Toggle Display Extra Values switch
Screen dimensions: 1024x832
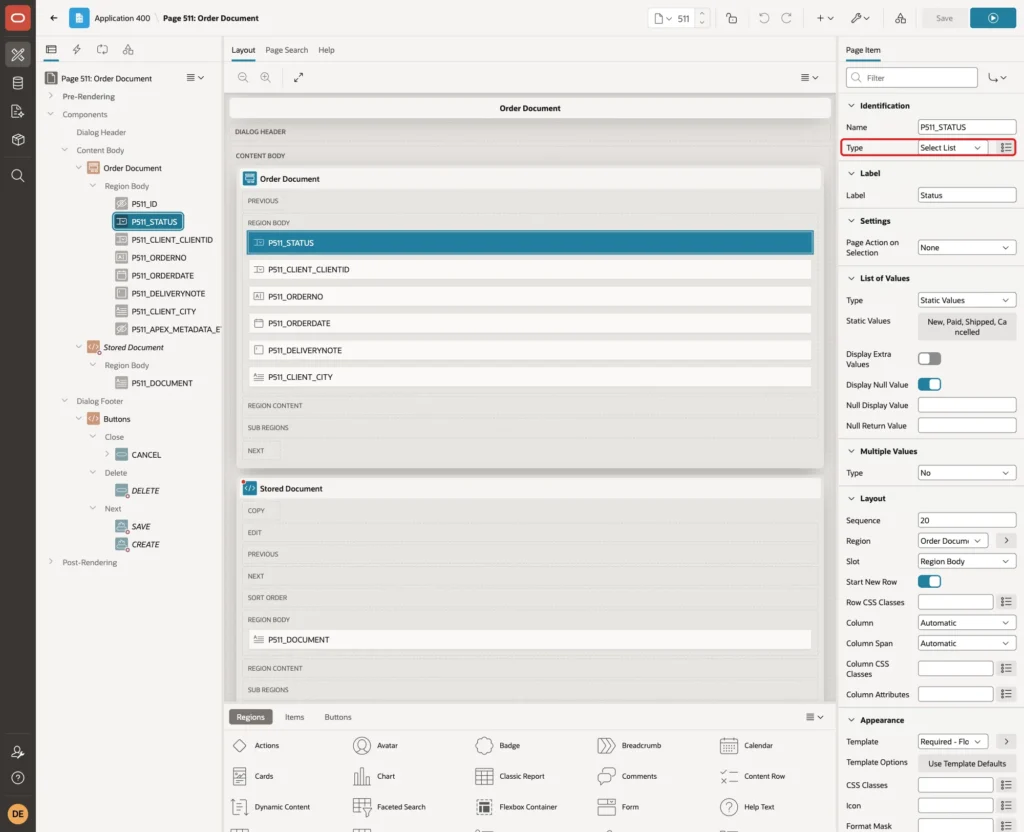pos(929,359)
